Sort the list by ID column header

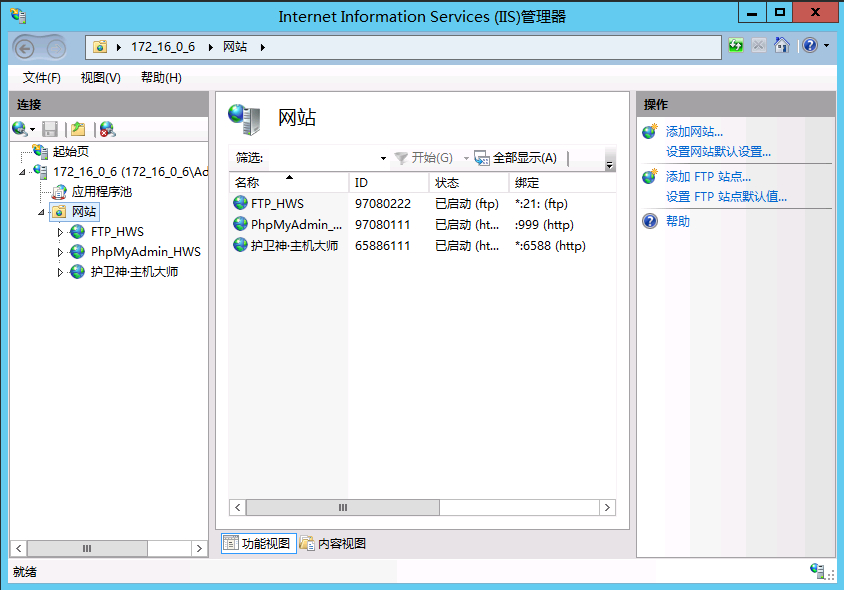389,183
